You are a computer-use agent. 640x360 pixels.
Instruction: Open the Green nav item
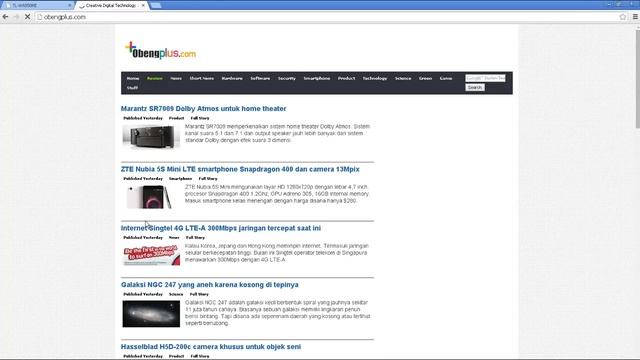(x=425, y=78)
